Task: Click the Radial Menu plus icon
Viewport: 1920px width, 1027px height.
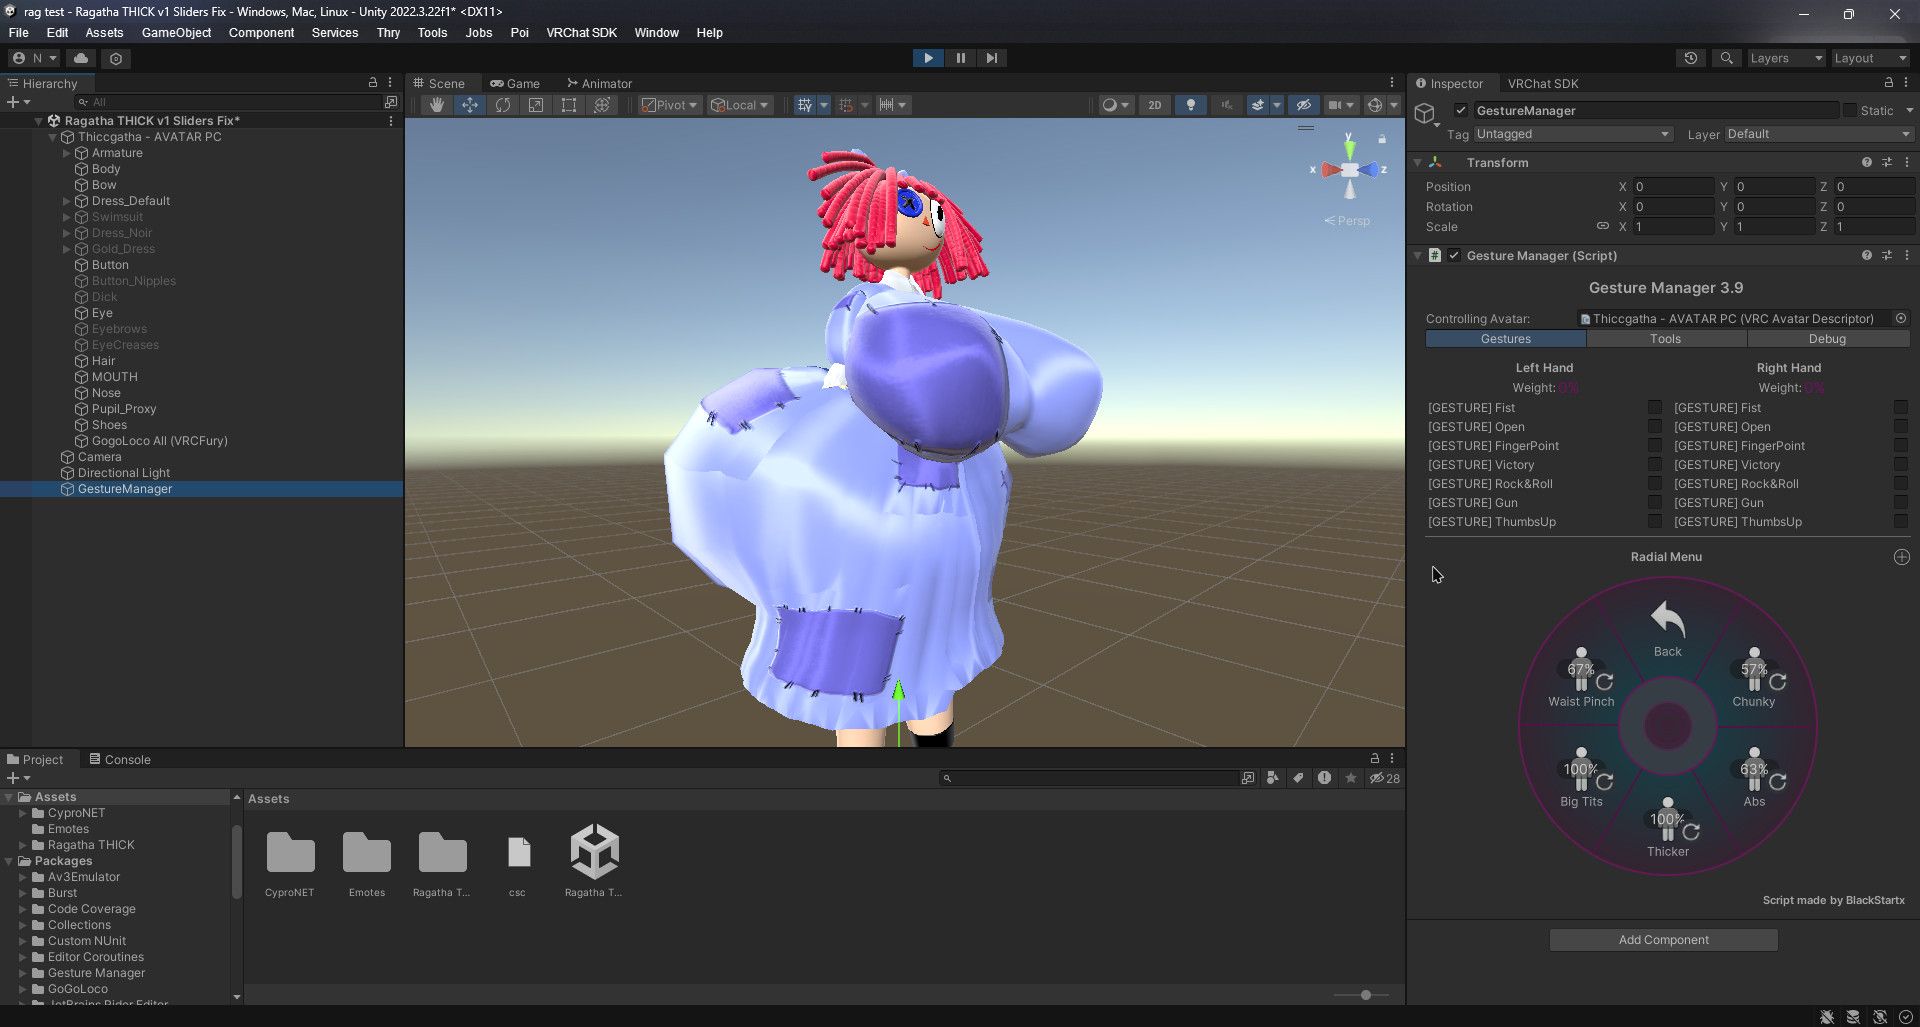Action: (x=1901, y=557)
